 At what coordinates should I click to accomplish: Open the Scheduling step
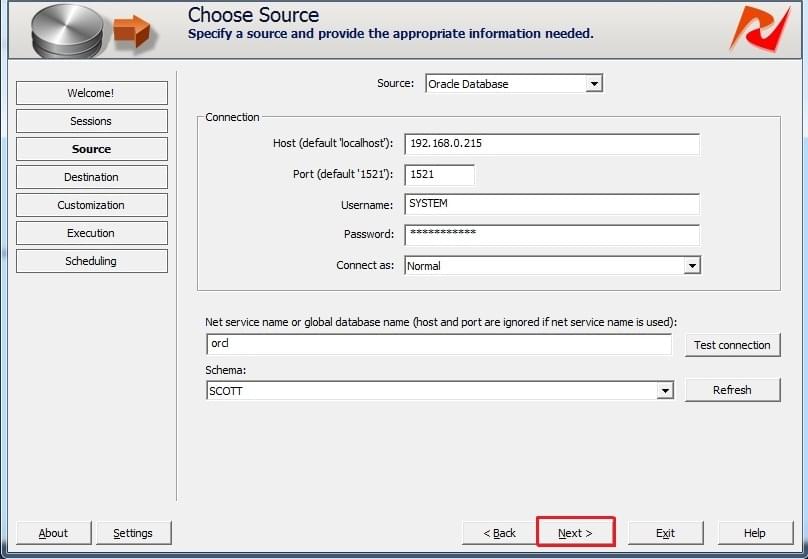click(x=92, y=261)
